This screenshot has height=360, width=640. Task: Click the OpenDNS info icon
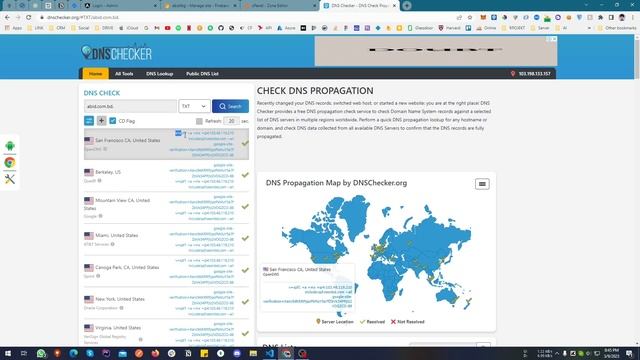pos(105,149)
